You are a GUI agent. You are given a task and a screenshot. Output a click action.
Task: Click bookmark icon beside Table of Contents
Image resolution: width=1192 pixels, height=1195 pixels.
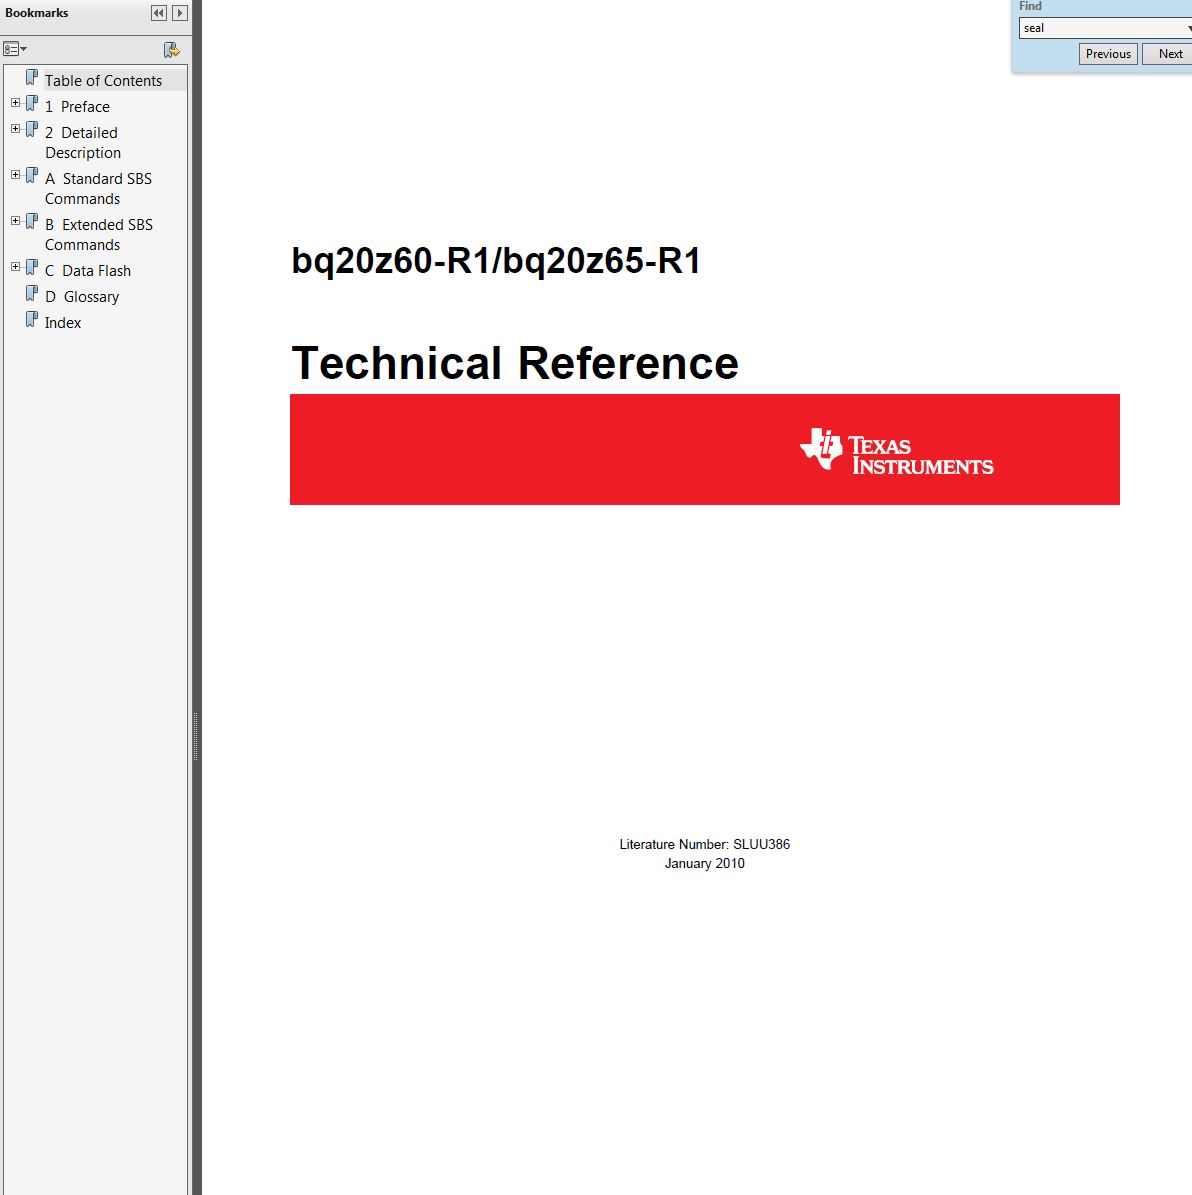[x=31, y=78]
